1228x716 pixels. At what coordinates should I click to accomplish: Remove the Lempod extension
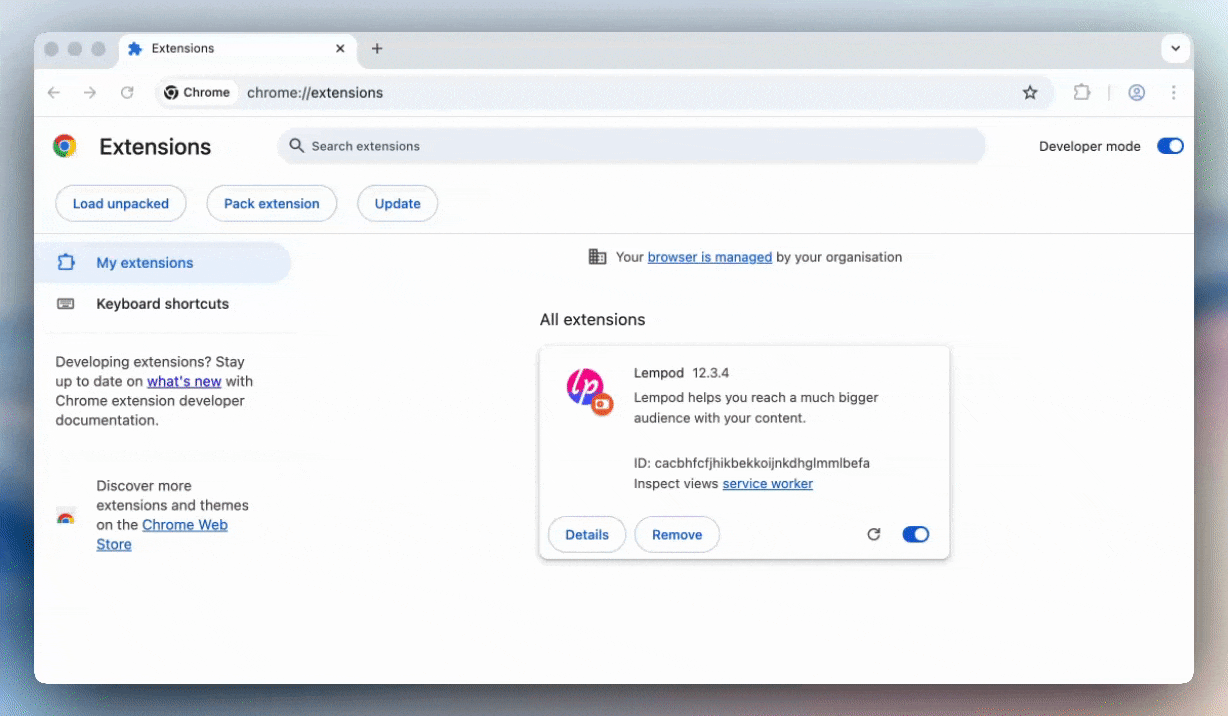click(x=677, y=534)
